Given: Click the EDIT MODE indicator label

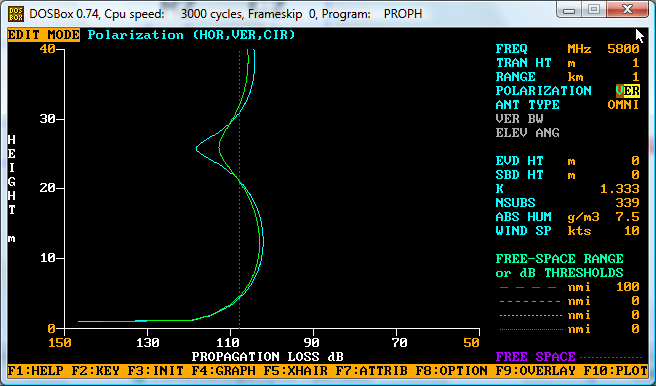Looking at the screenshot, I should [x=44, y=35].
